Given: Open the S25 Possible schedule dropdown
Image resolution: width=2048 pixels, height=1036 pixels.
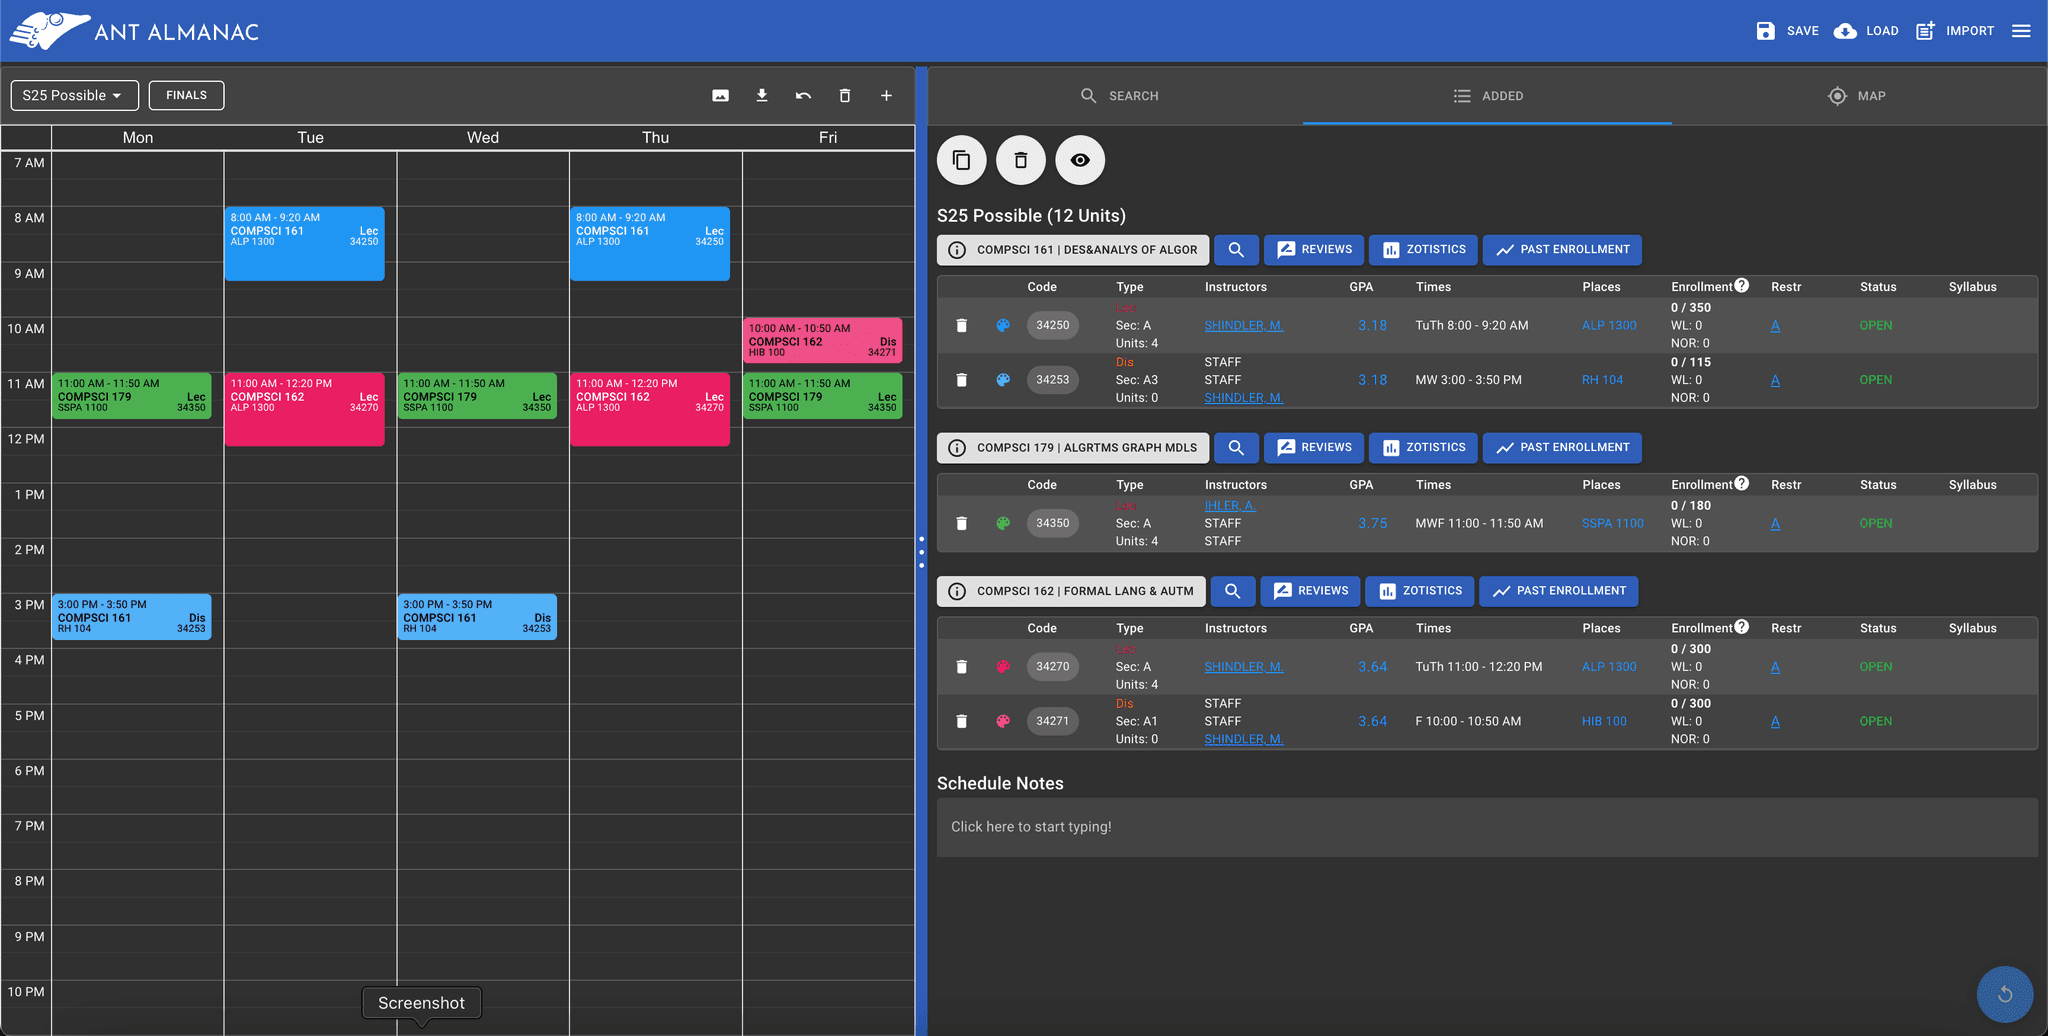Looking at the screenshot, I should point(74,96).
